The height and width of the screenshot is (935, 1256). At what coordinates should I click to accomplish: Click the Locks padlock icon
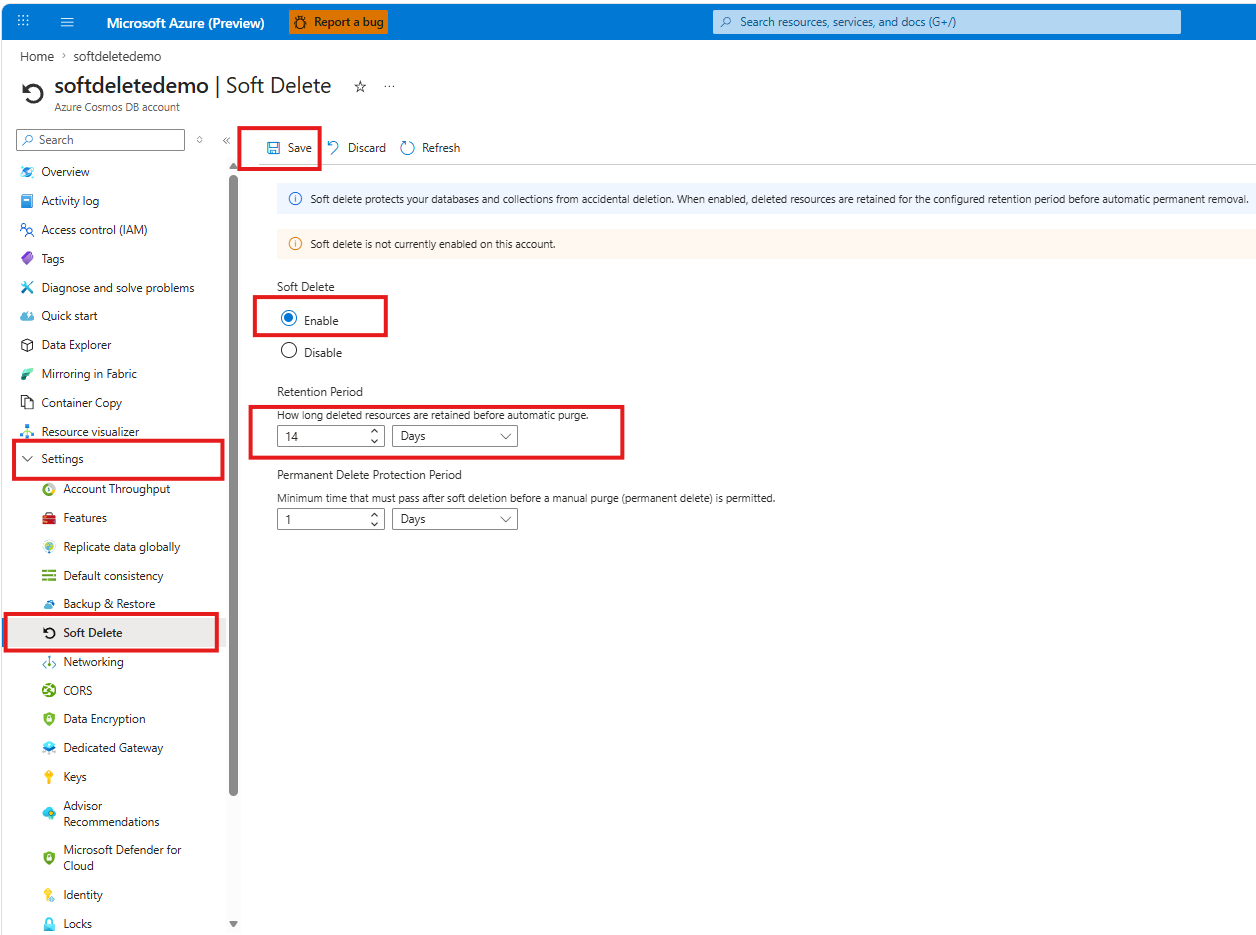[x=49, y=924]
